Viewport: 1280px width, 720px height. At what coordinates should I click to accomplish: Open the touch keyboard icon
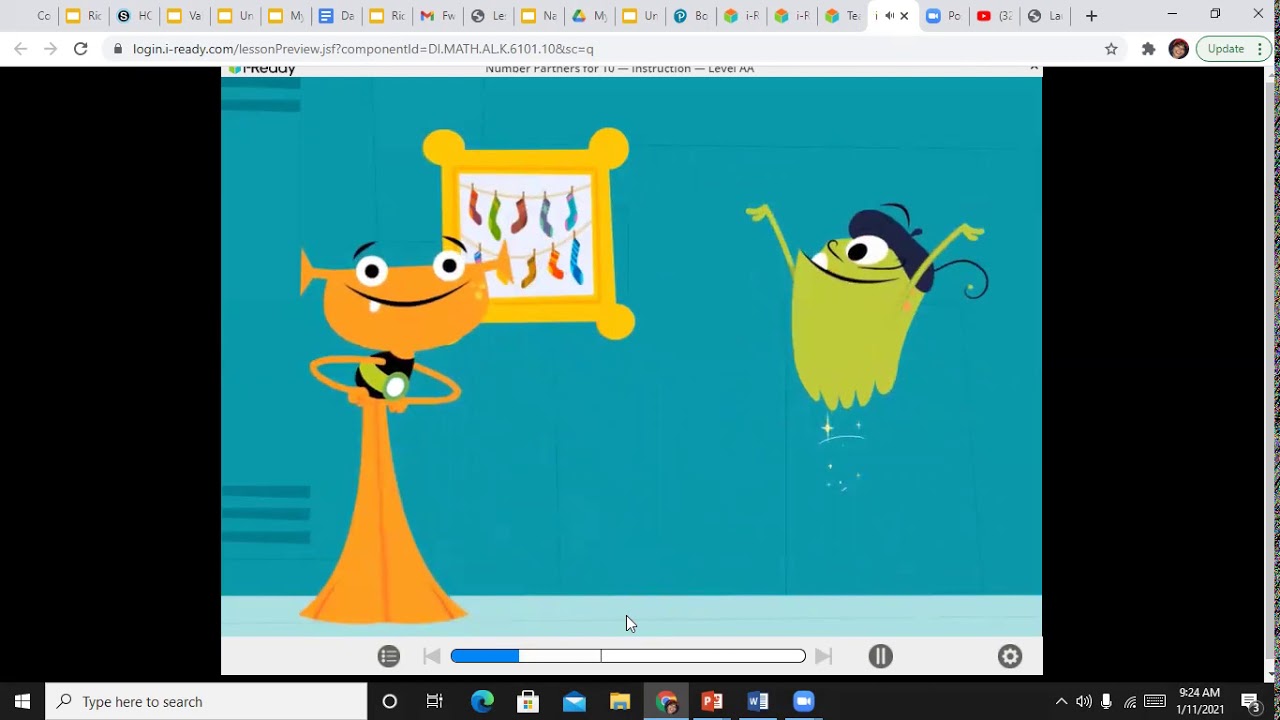point(1155,701)
